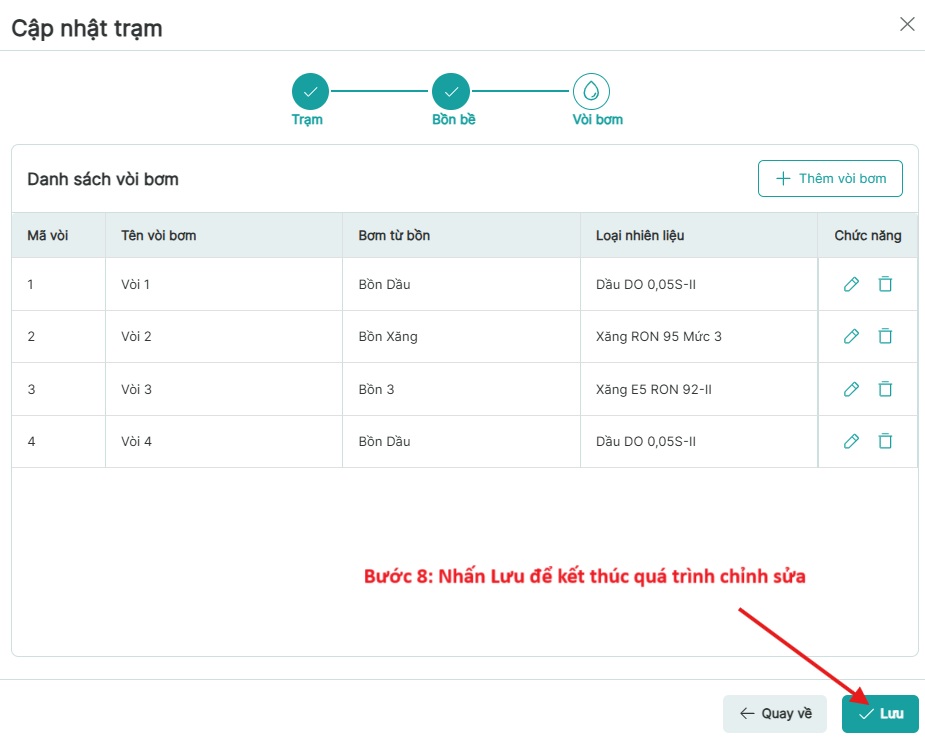Edit Vòi 1 with pencil icon
The width and height of the screenshot is (925, 742).
click(851, 284)
